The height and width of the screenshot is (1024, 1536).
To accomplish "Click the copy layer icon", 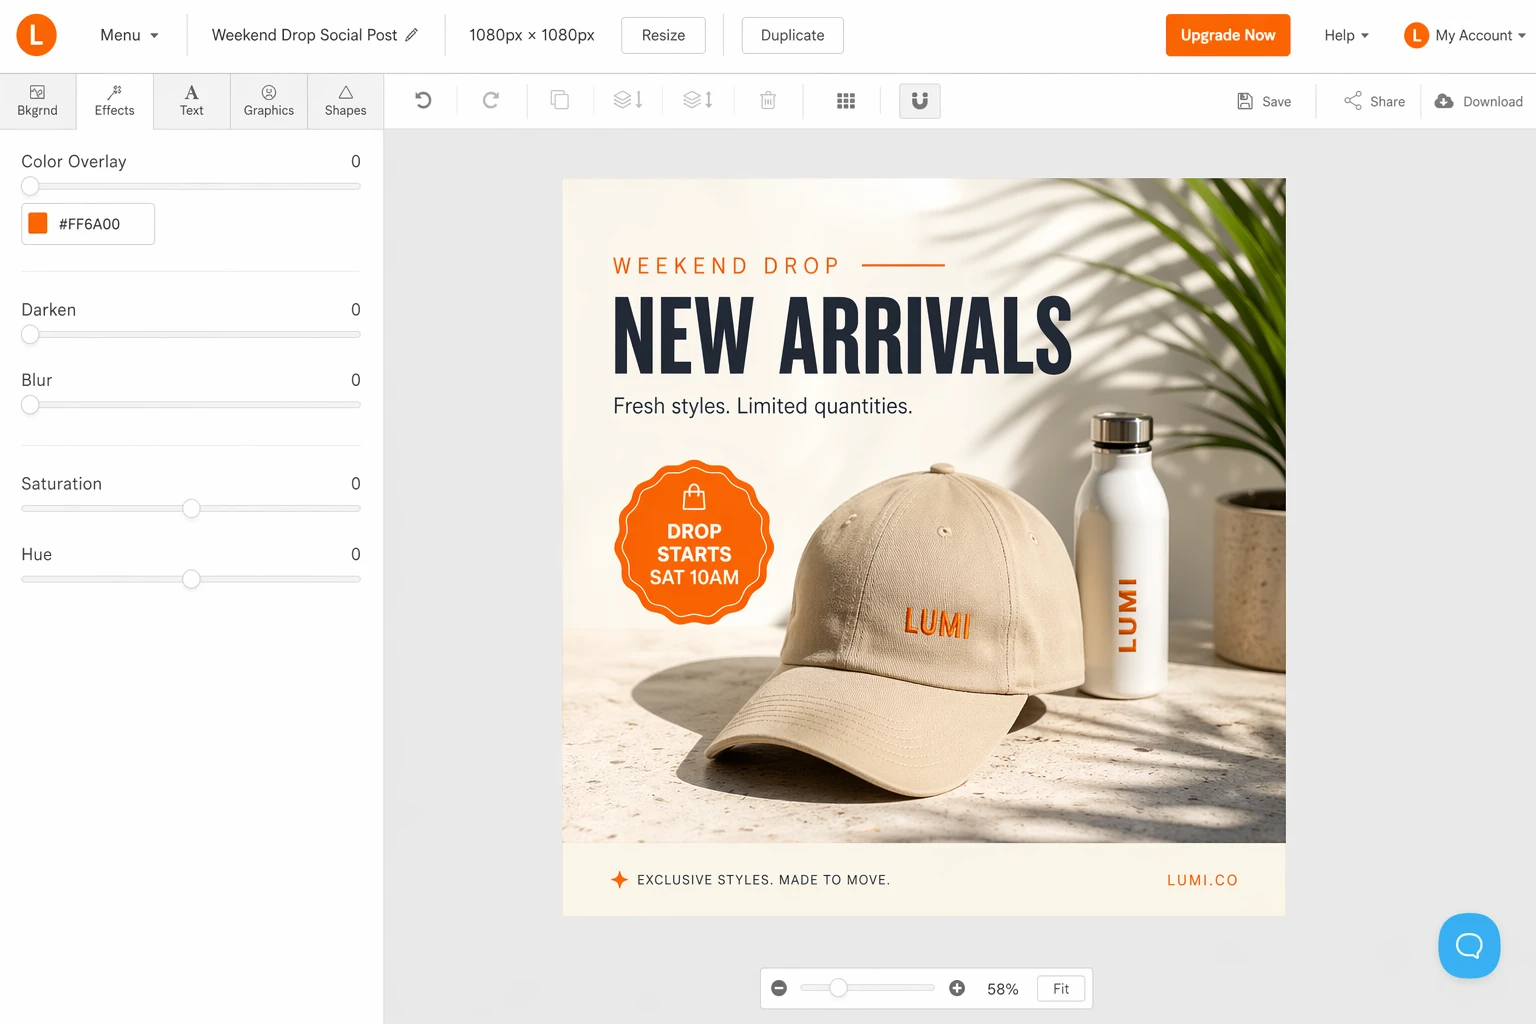I will click(560, 100).
